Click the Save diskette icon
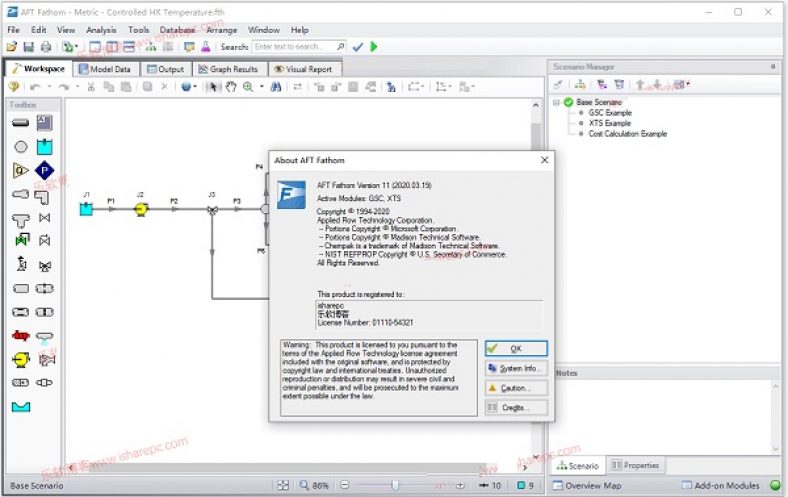This screenshot has width=788, height=497. pyautogui.click(x=28, y=47)
